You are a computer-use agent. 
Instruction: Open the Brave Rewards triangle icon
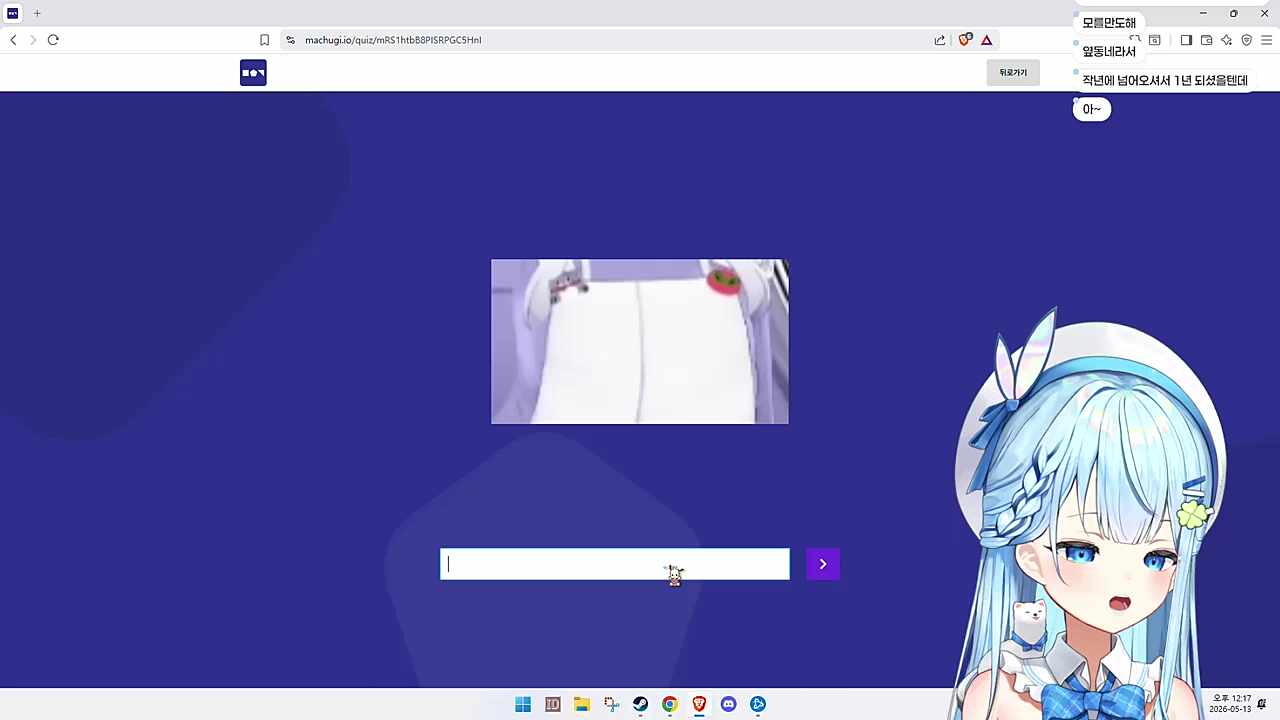[986, 40]
